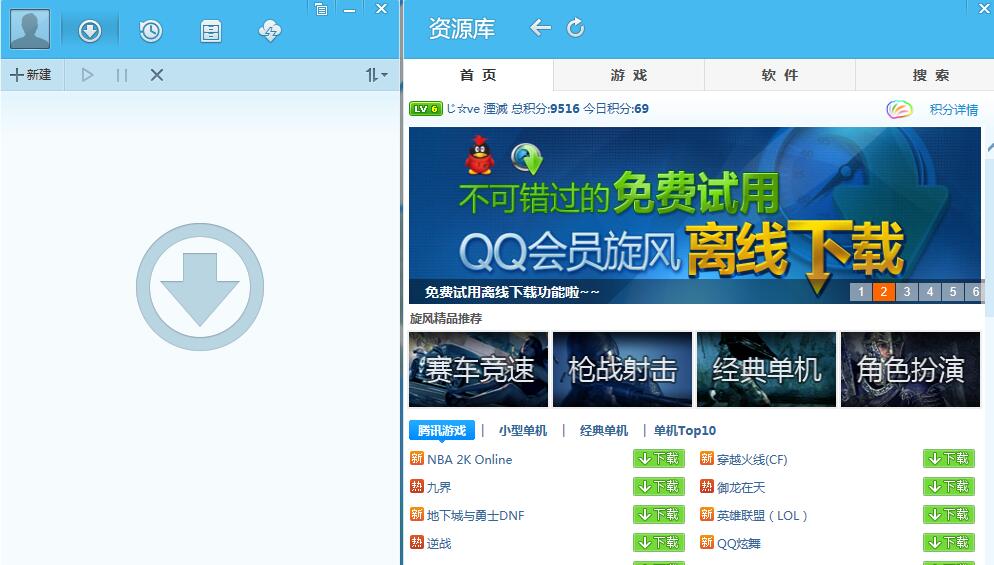The width and height of the screenshot is (994, 565).
Task: Open the 穿越火线(CF) link
Action: coord(752,459)
